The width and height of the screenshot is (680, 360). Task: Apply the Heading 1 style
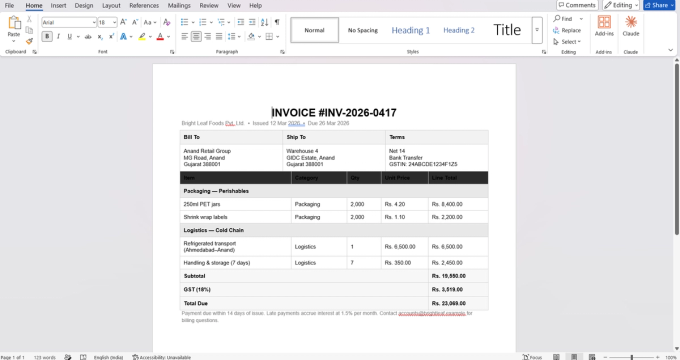(411, 30)
